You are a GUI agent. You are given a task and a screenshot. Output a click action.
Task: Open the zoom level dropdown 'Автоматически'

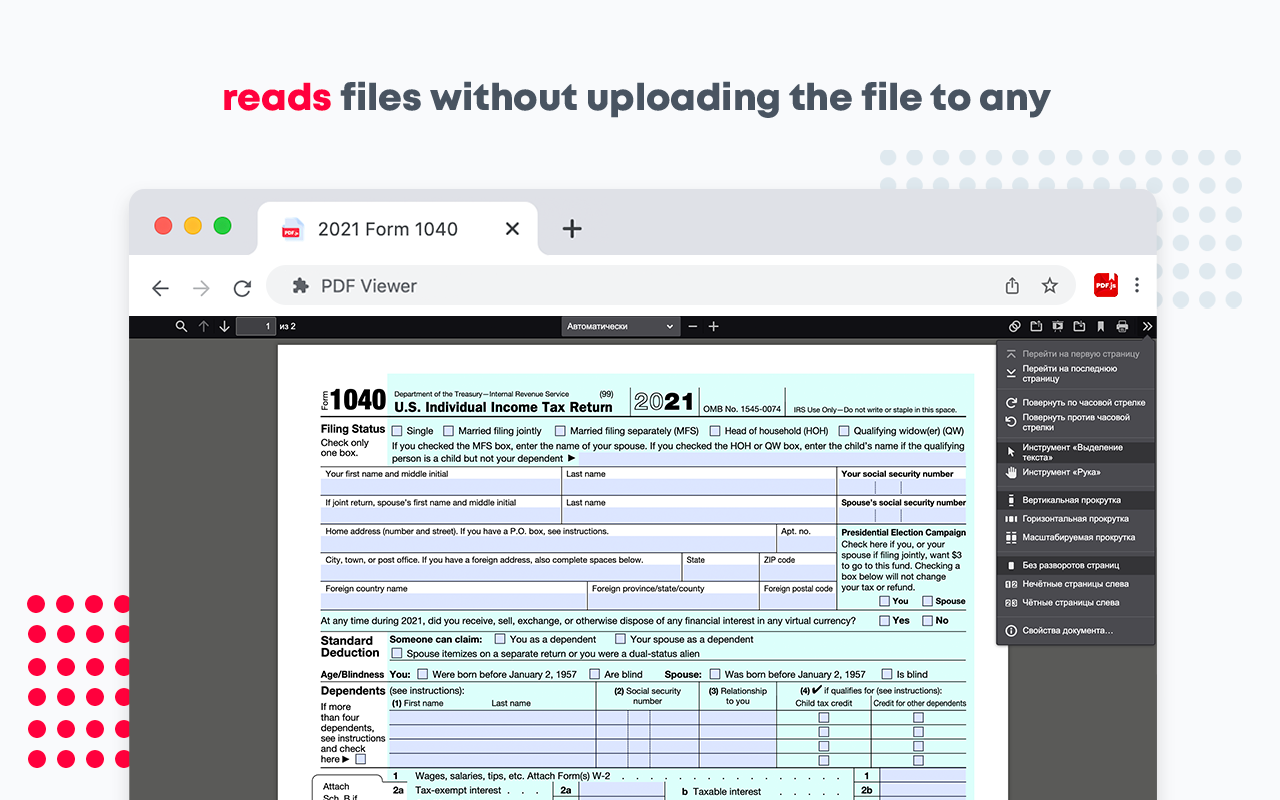coord(621,326)
